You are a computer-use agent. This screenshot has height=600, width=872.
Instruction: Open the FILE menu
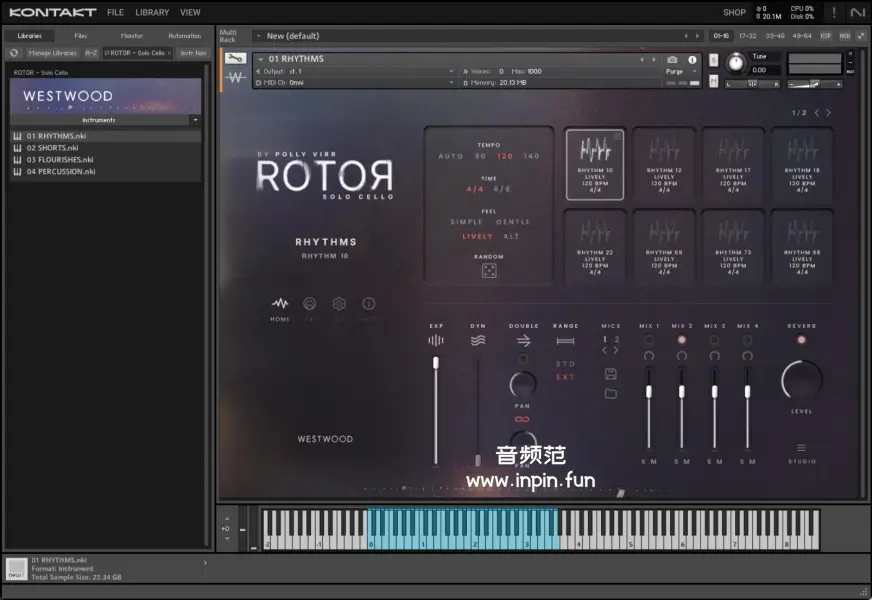pyautogui.click(x=115, y=13)
